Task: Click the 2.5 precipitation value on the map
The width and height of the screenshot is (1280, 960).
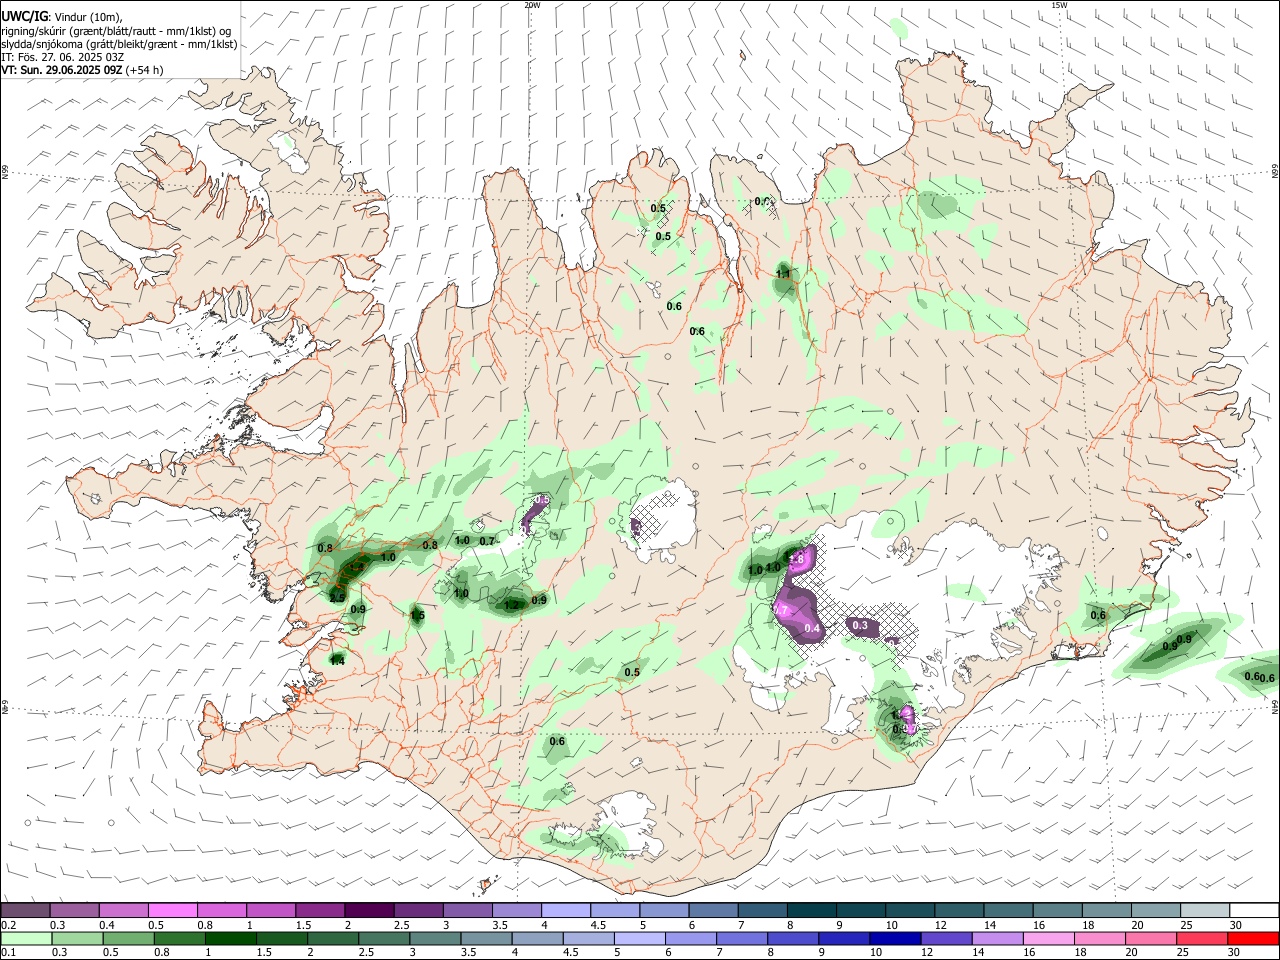Action: pyautogui.click(x=337, y=597)
